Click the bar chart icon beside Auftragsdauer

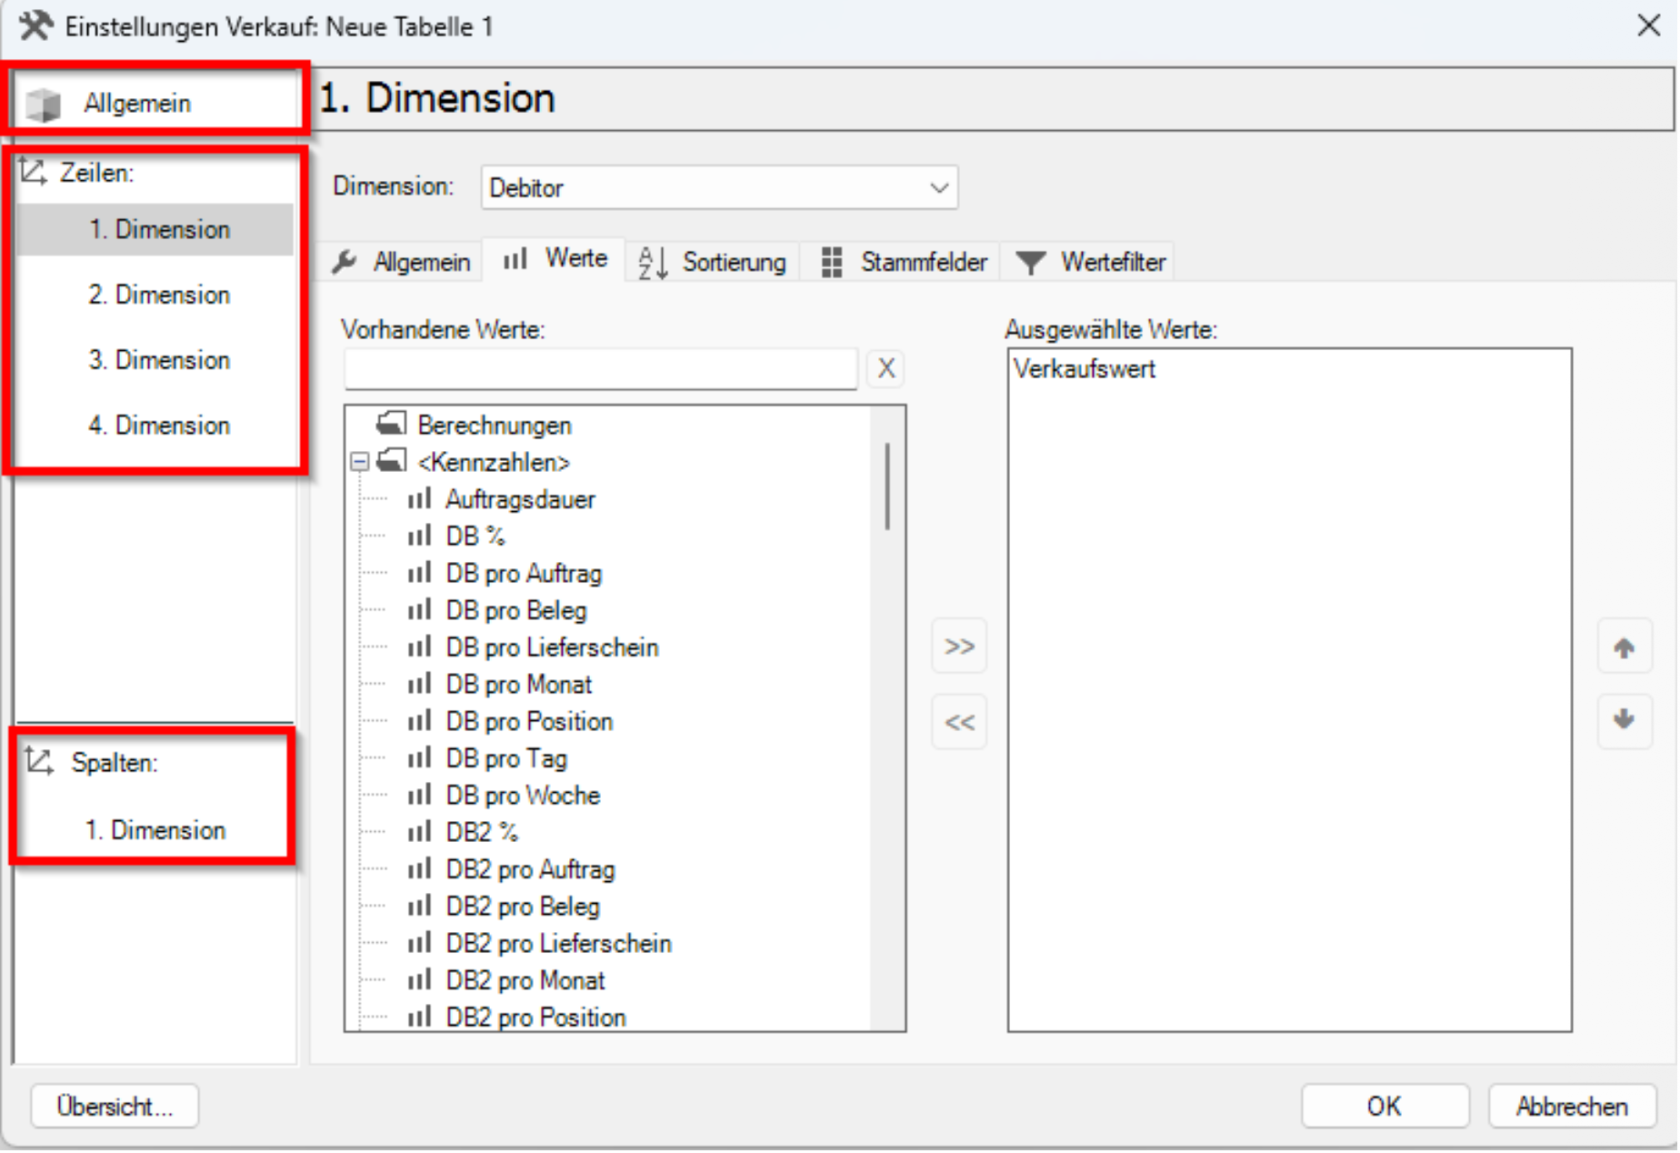pos(419,498)
